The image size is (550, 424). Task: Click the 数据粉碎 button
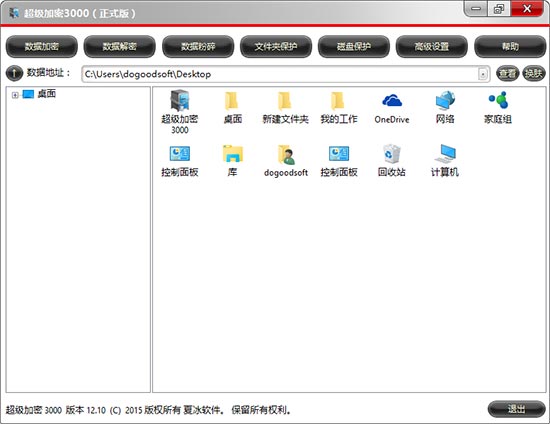(x=198, y=46)
